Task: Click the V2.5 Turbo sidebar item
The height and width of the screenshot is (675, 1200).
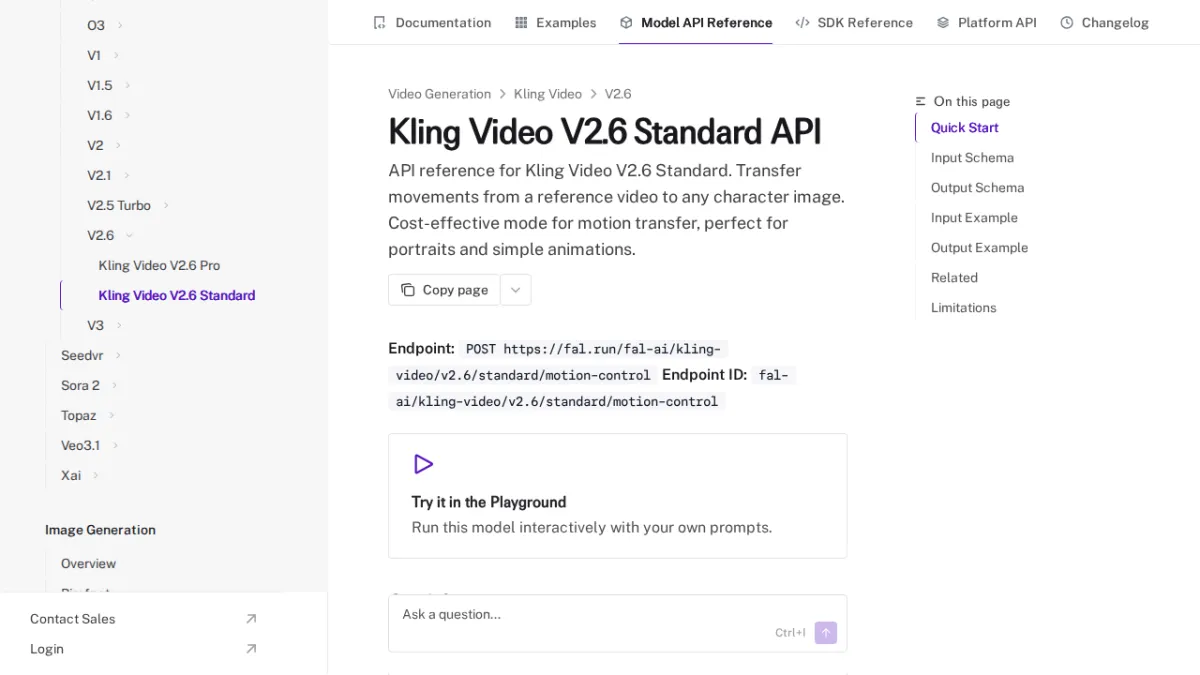Action: [x=119, y=205]
